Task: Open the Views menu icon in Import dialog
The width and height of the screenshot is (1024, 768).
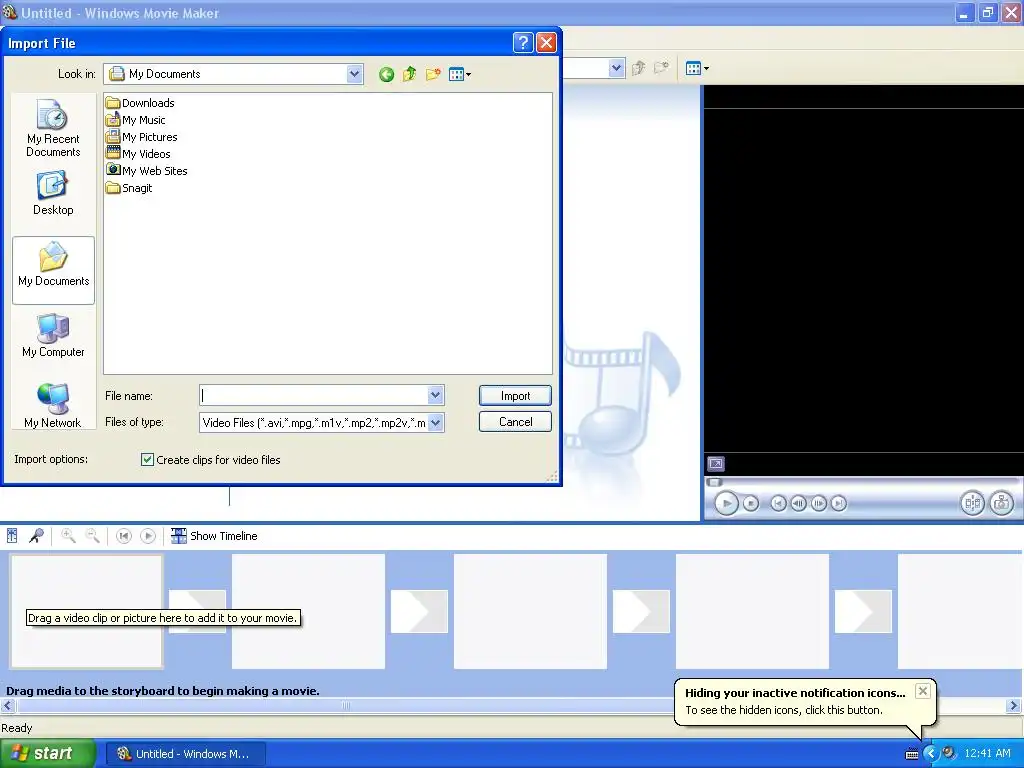Action: [x=460, y=74]
